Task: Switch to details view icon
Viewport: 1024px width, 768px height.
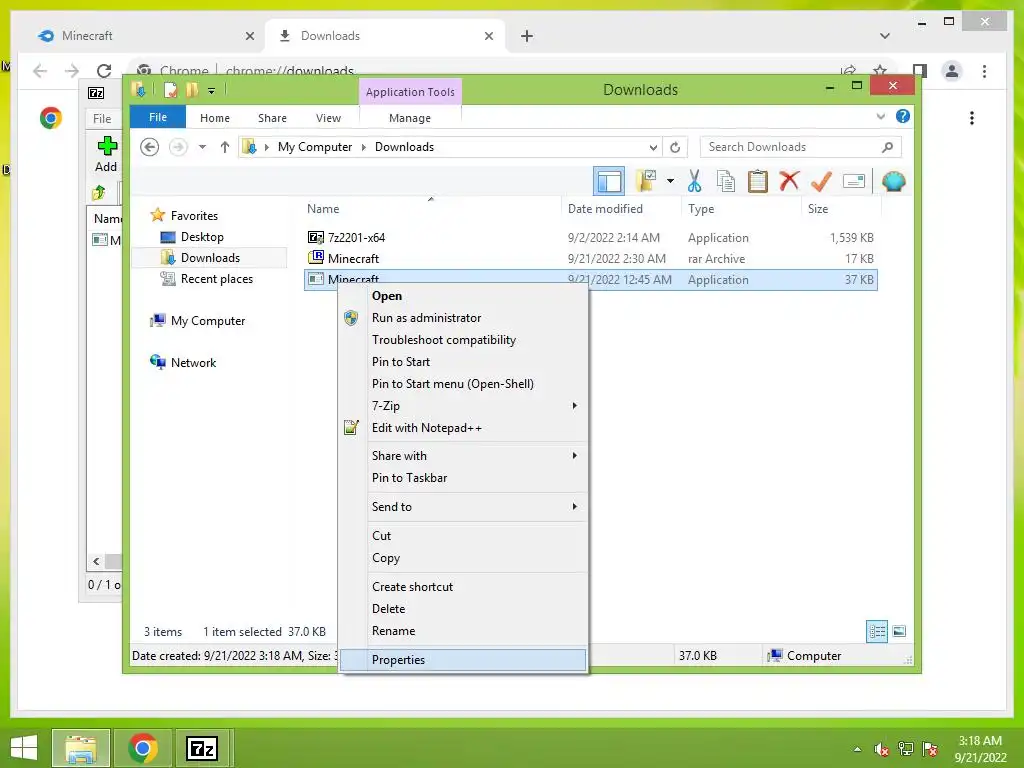Action: 877,632
